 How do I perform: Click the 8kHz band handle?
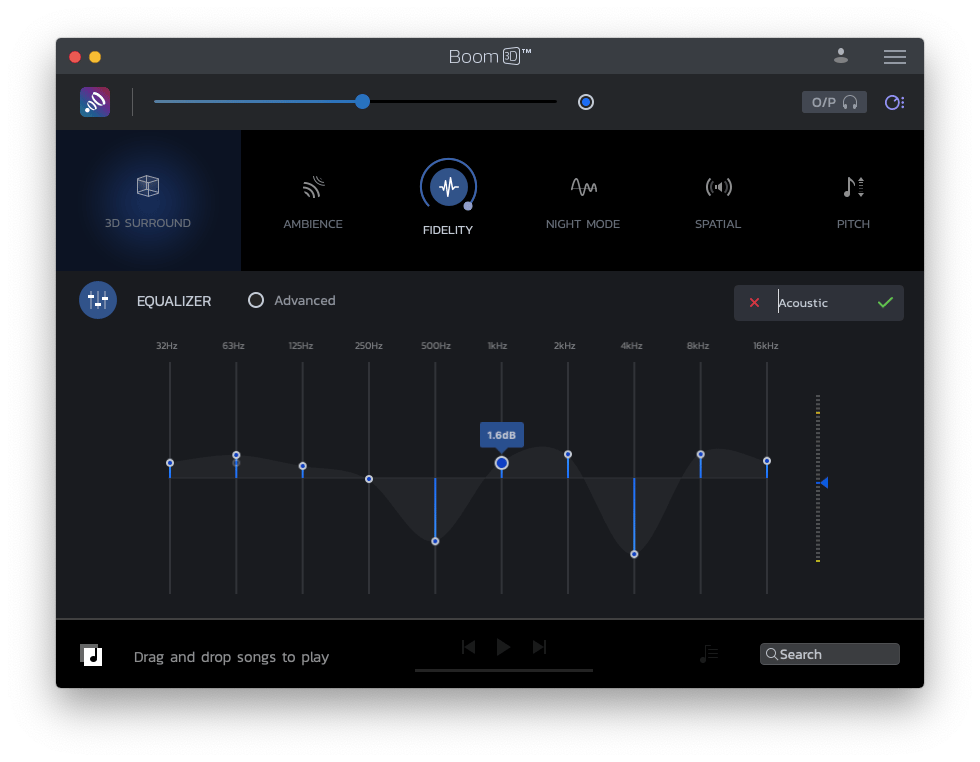point(701,454)
